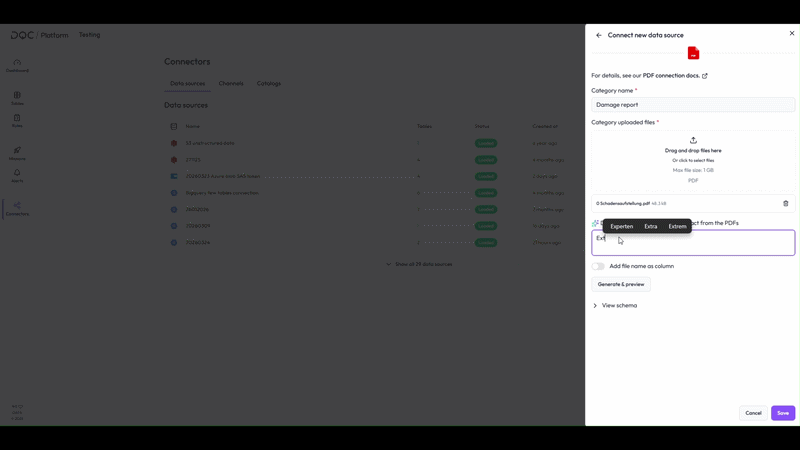Click the red PDF file icon

(693, 53)
